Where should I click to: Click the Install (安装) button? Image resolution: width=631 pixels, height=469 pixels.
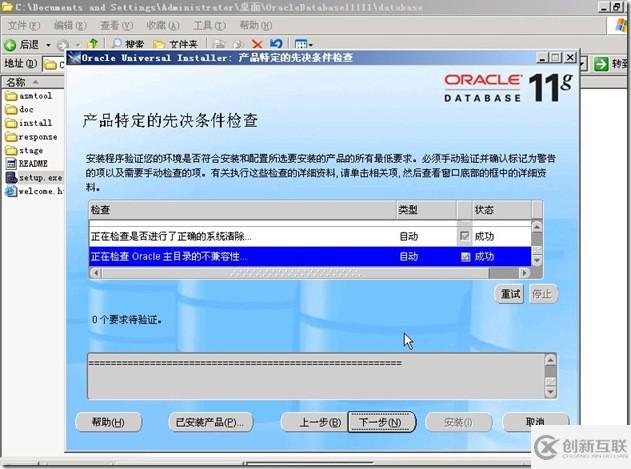(459, 422)
